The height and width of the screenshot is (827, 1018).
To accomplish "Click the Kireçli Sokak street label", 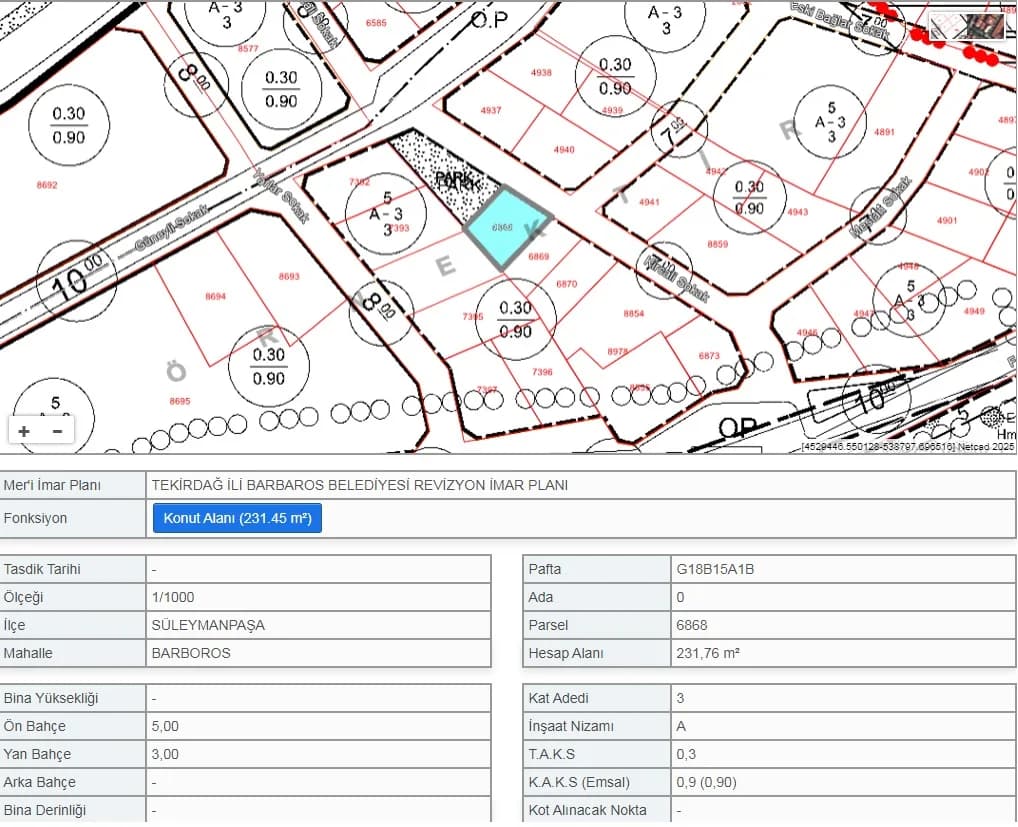I will tap(676, 279).
